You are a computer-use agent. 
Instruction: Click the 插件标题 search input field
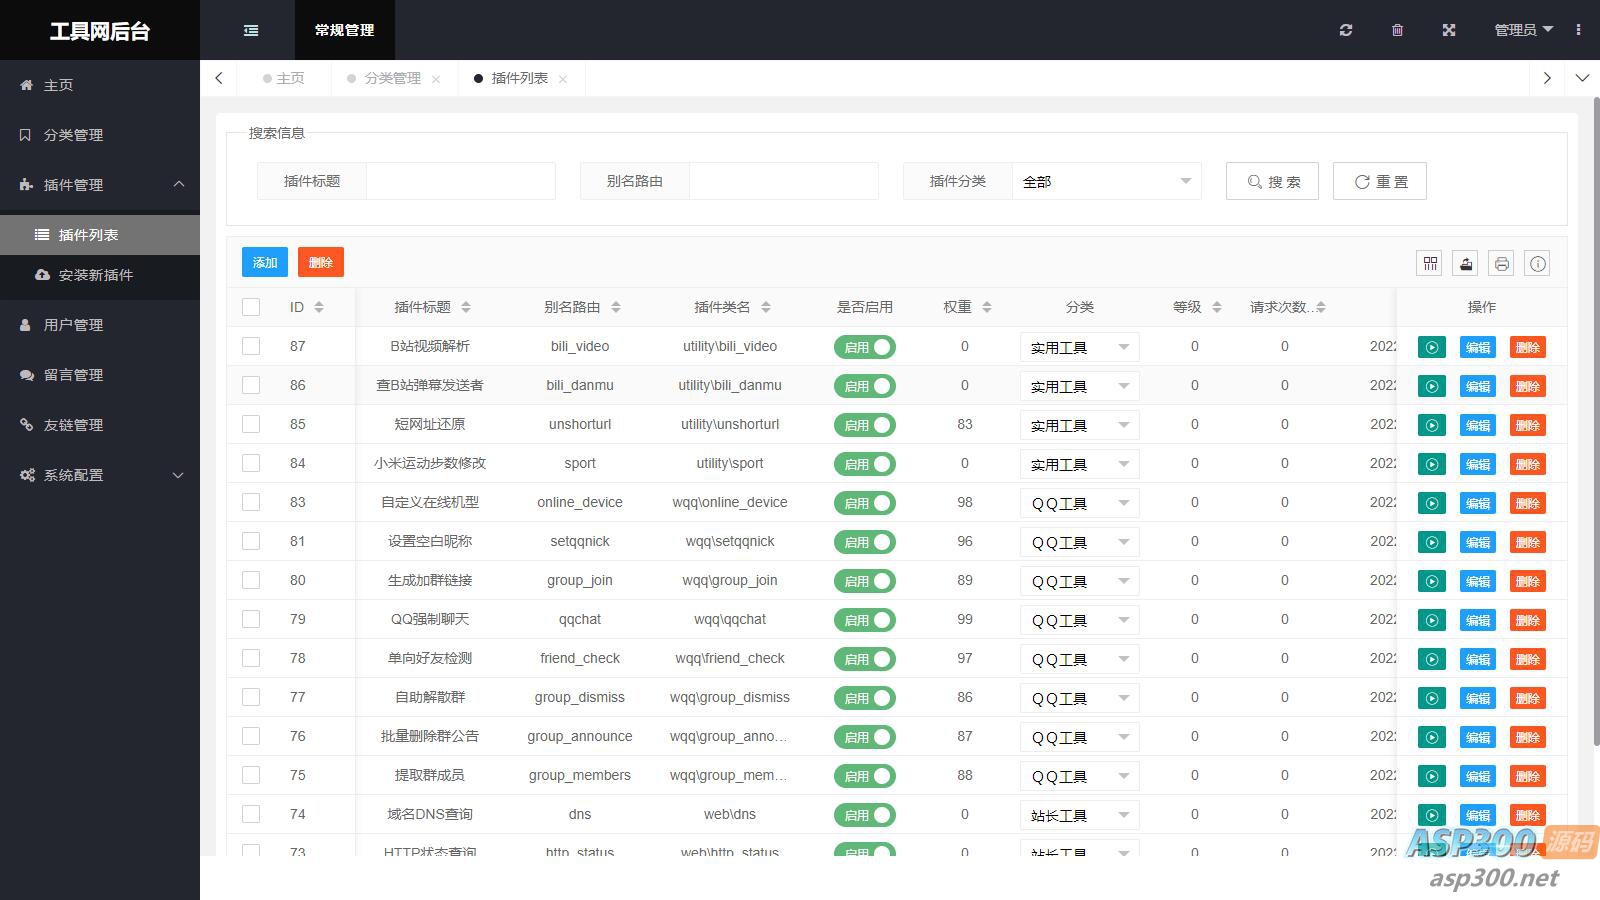point(460,181)
